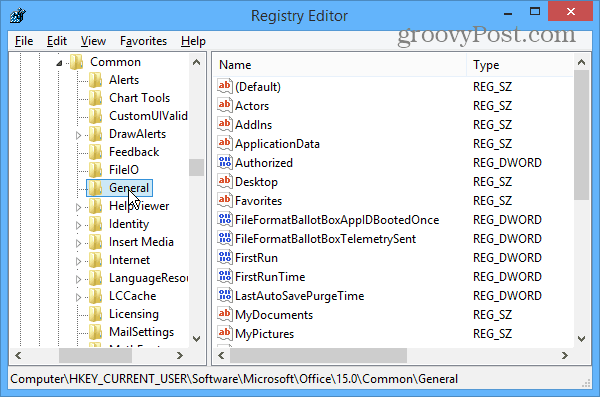Click the Common folder icon

(77, 62)
